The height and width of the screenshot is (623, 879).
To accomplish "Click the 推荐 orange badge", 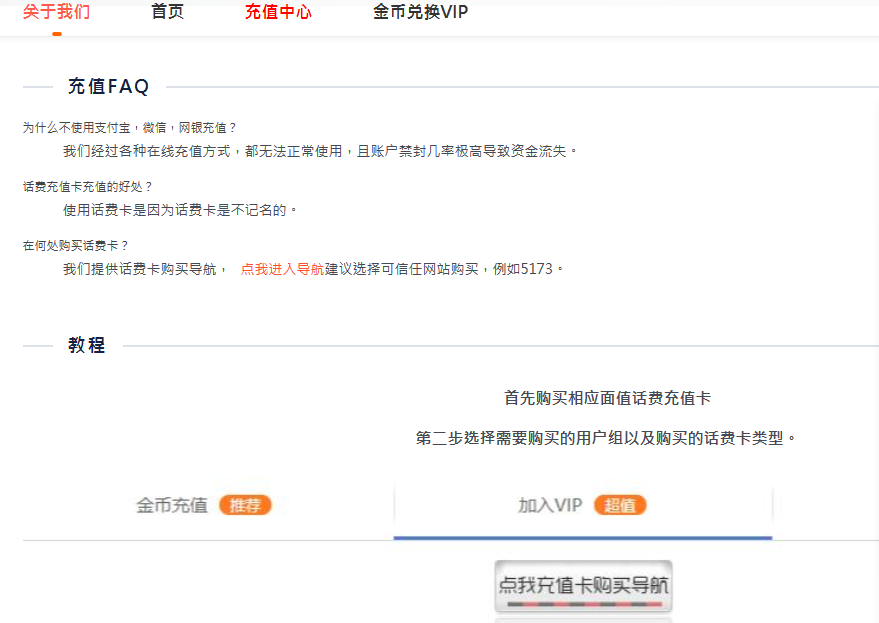I will [x=245, y=505].
